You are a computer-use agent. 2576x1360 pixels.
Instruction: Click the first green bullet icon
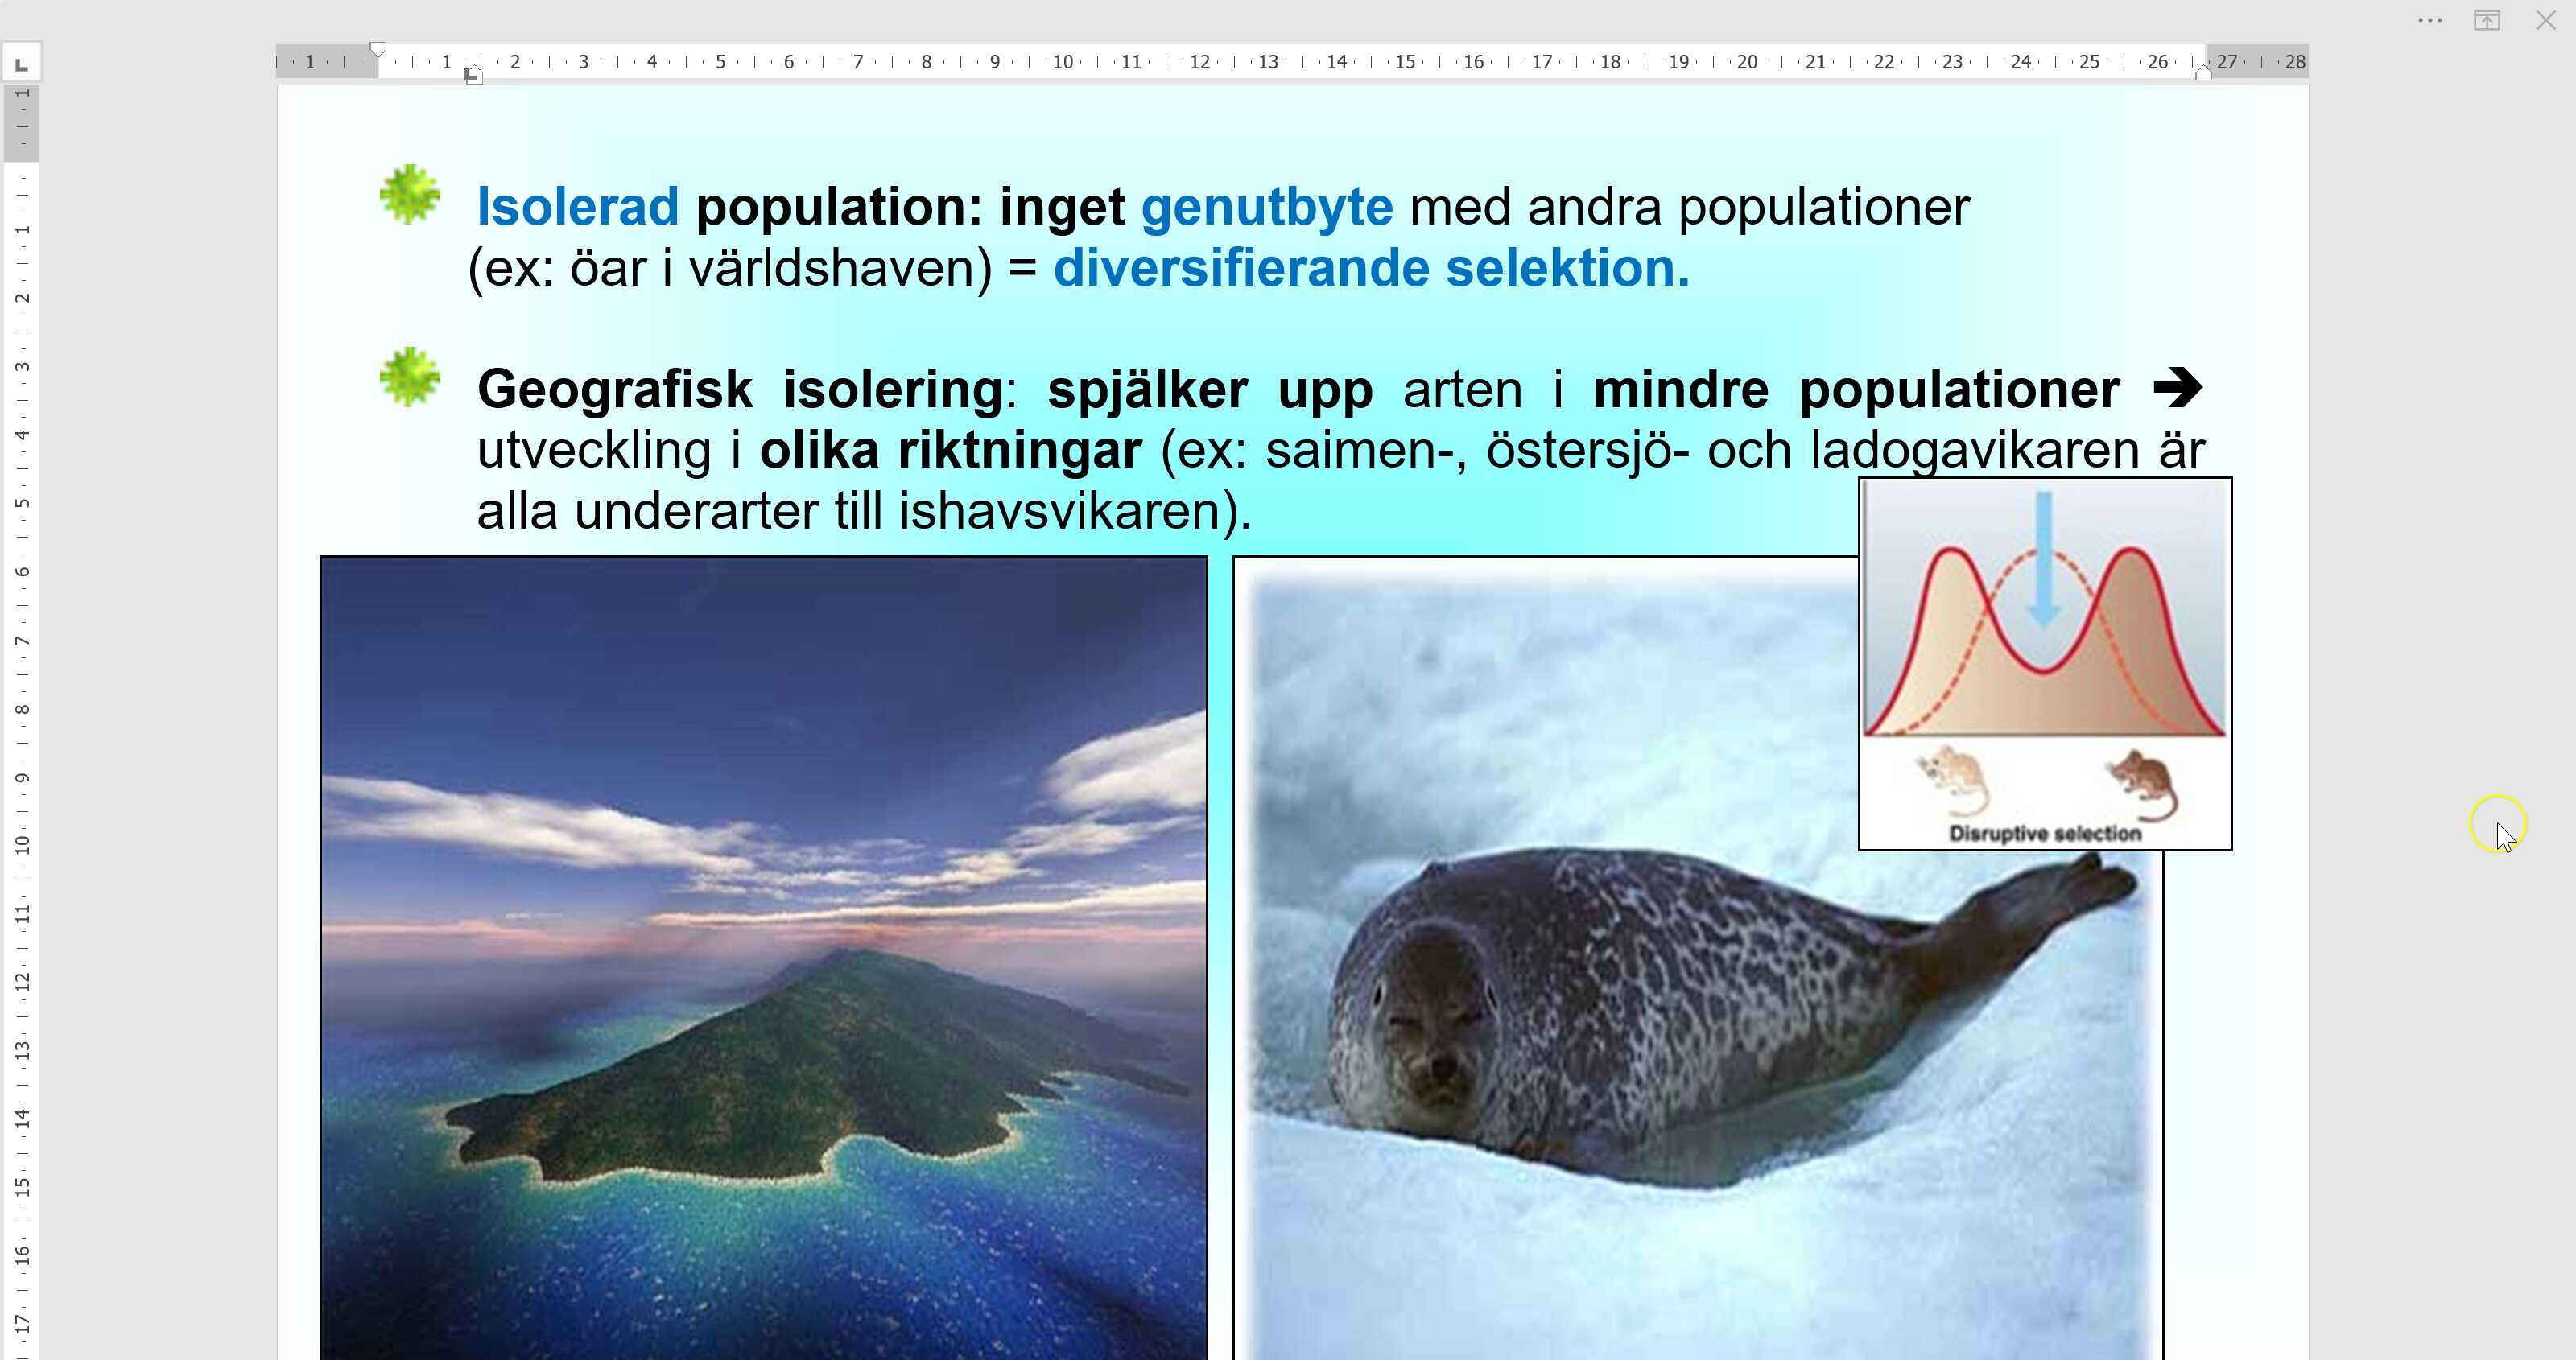[x=410, y=194]
